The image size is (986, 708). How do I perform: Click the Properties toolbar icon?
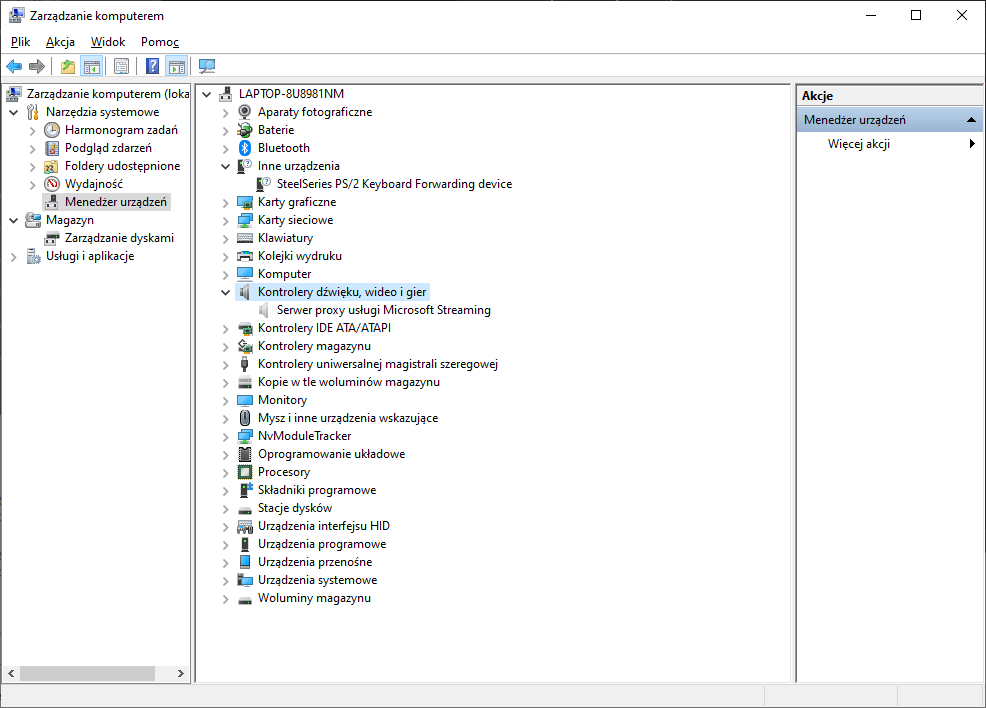pos(121,66)
